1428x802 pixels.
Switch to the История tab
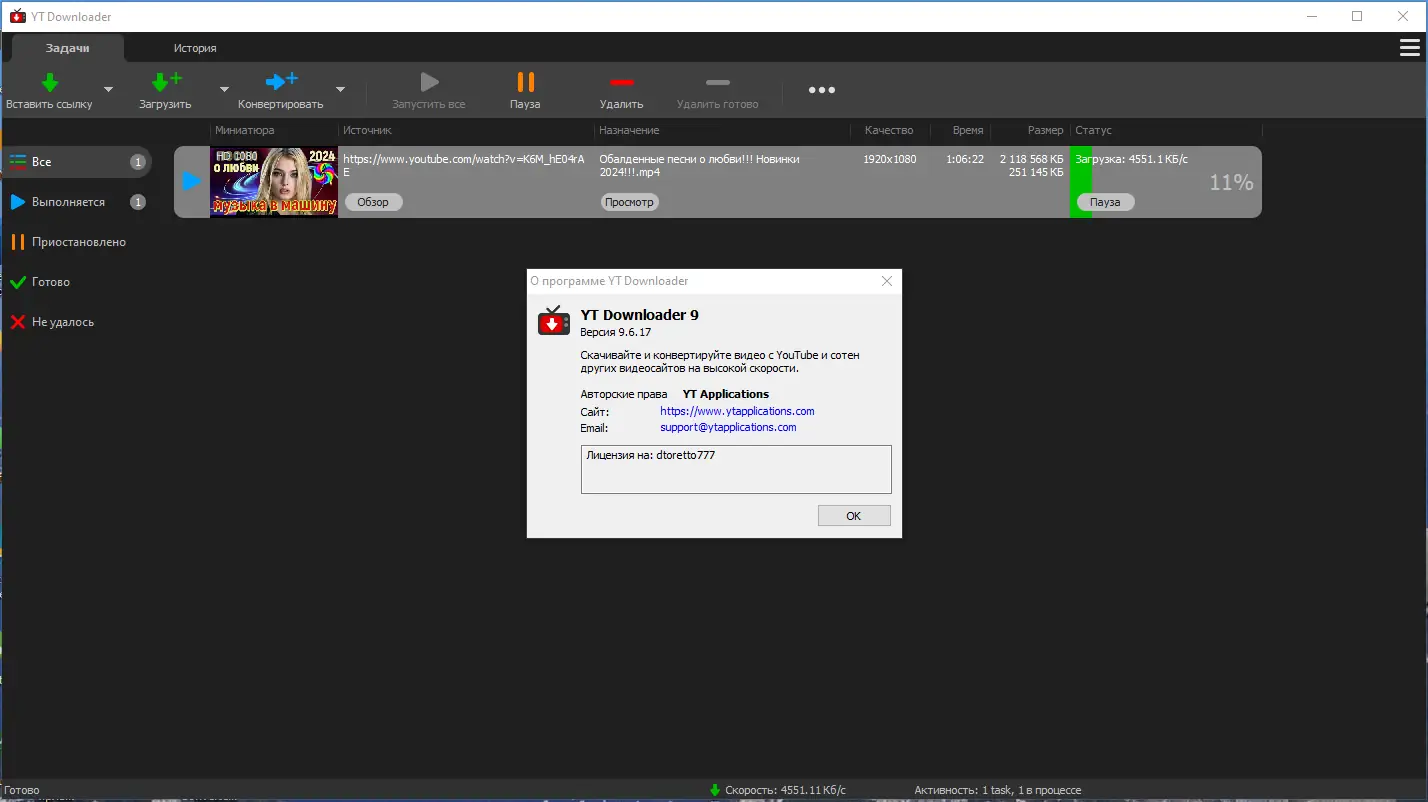(195, 48)
